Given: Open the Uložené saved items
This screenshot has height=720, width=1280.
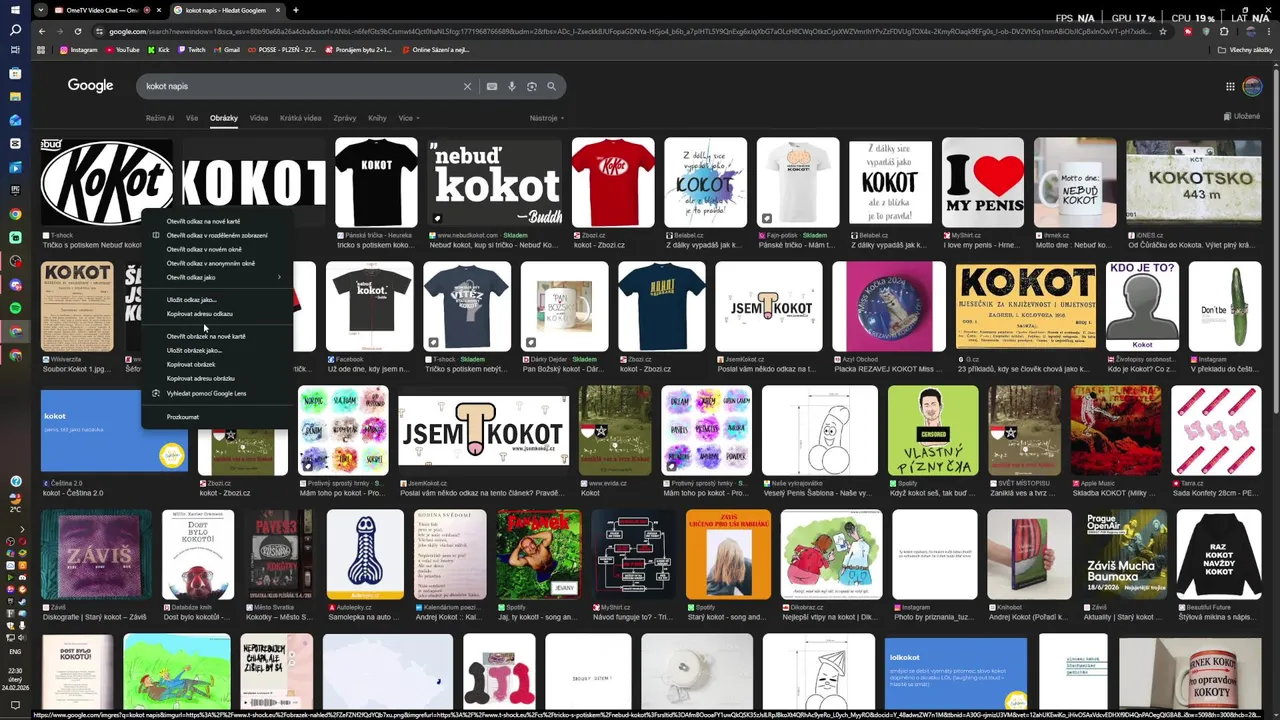Looking at the screenshot, I should (1242, 116).
